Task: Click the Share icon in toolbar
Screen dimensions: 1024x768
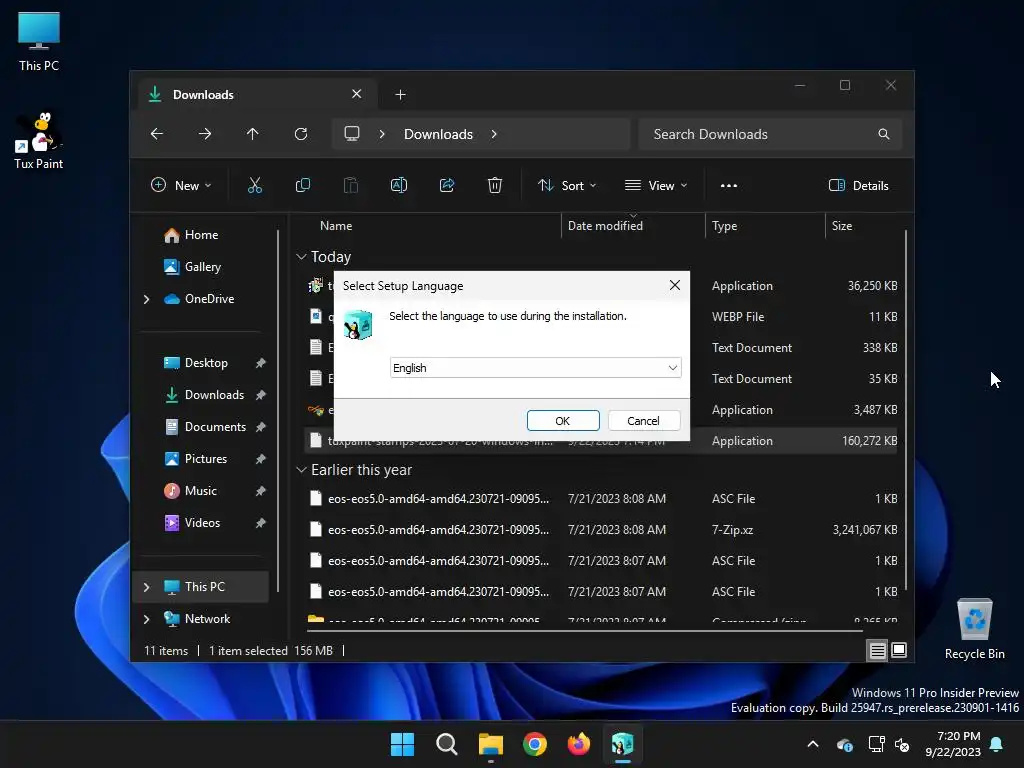Action: point(447,185)
